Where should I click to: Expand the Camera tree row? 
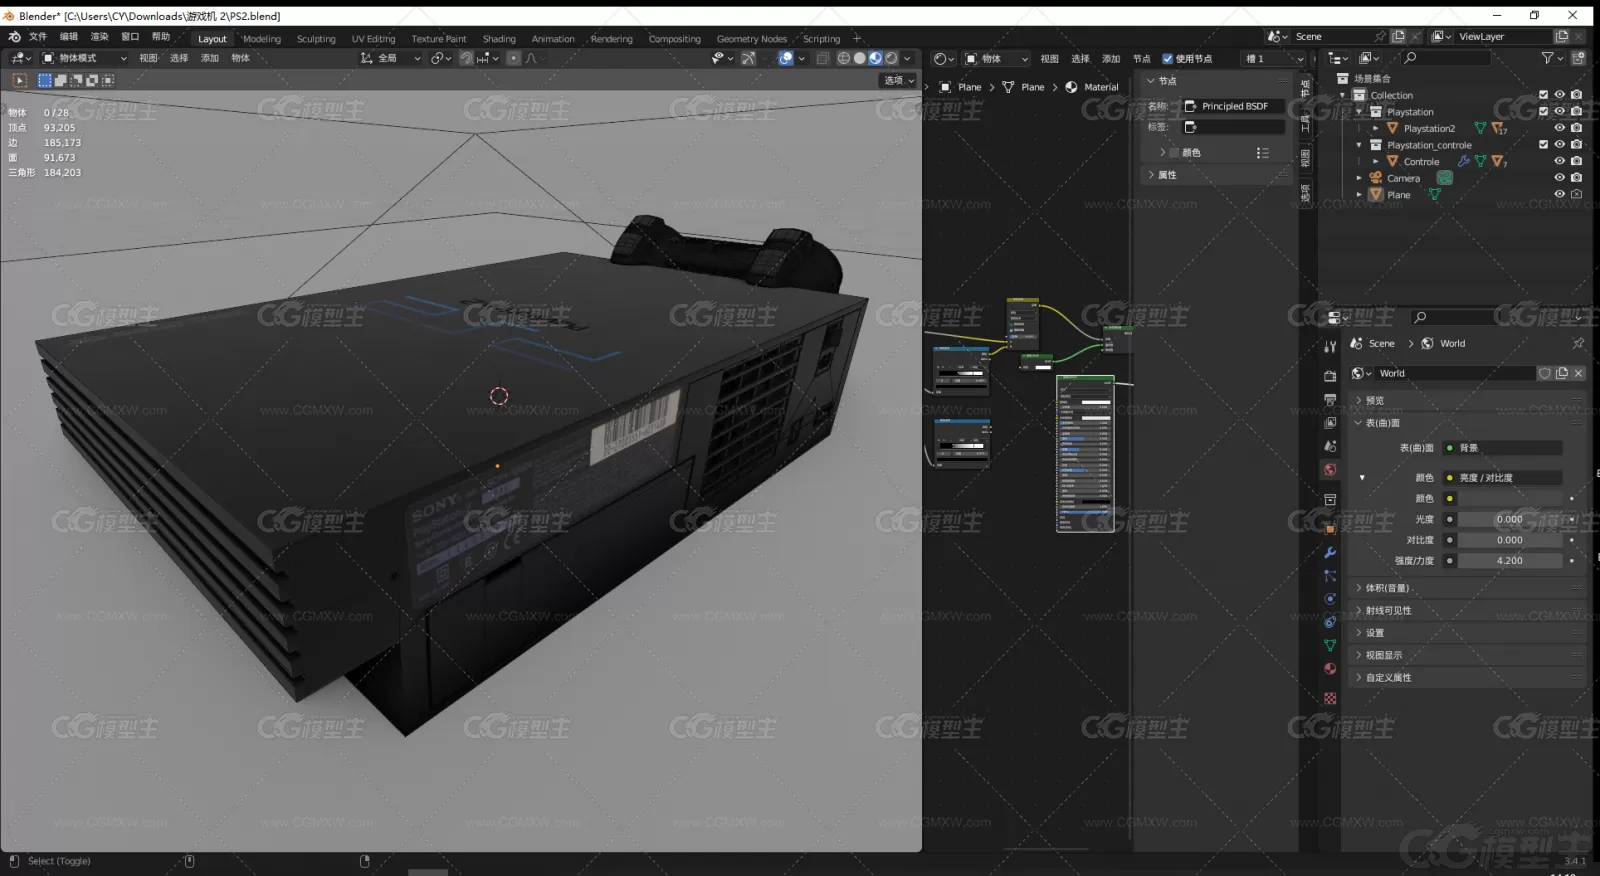(x=1359, y=178)
